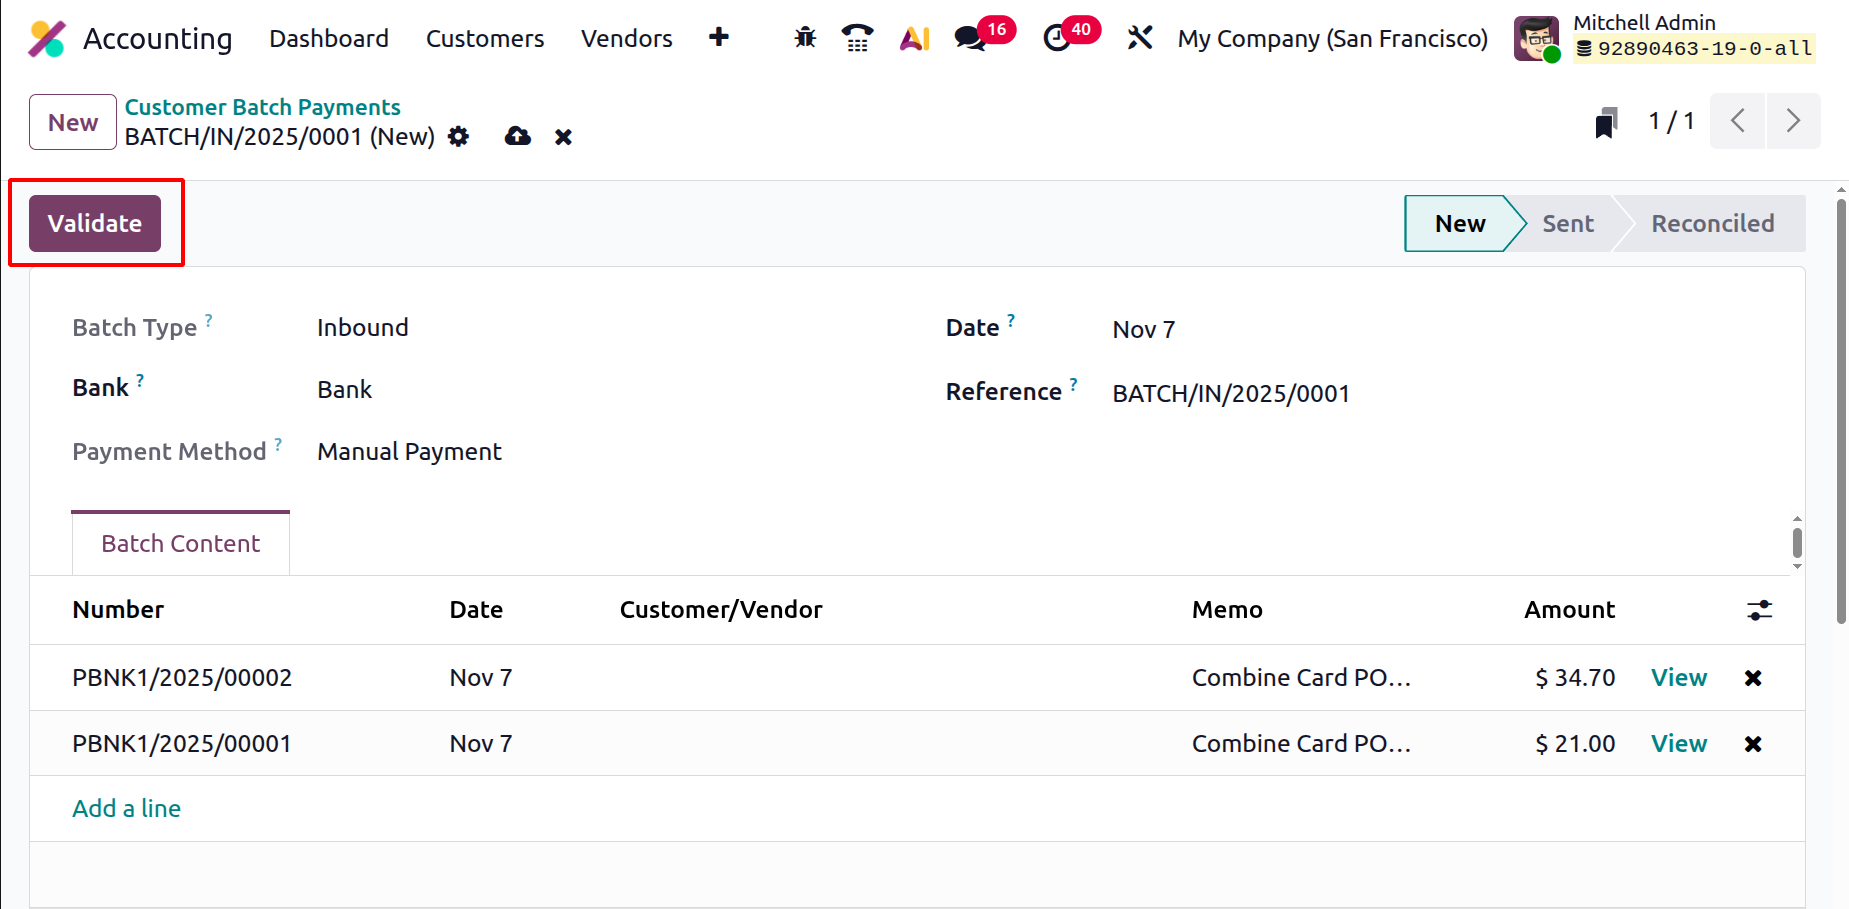Open the Customers menu
The height and width of the screenshot is (909, 1849).
point(485,38)
